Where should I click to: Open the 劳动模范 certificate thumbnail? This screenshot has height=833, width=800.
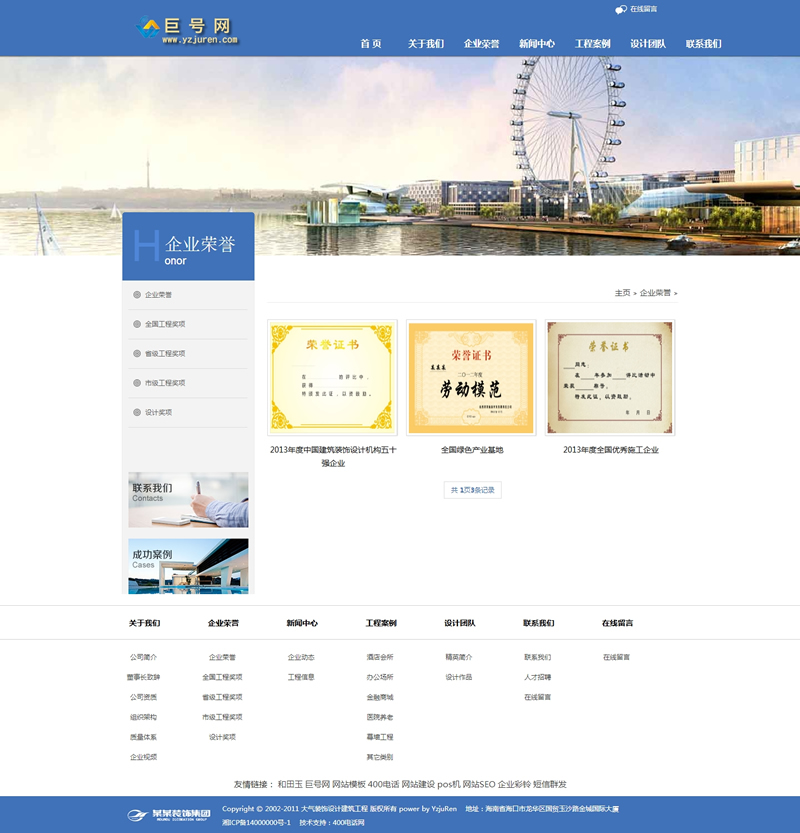click(x=471, y=378)
